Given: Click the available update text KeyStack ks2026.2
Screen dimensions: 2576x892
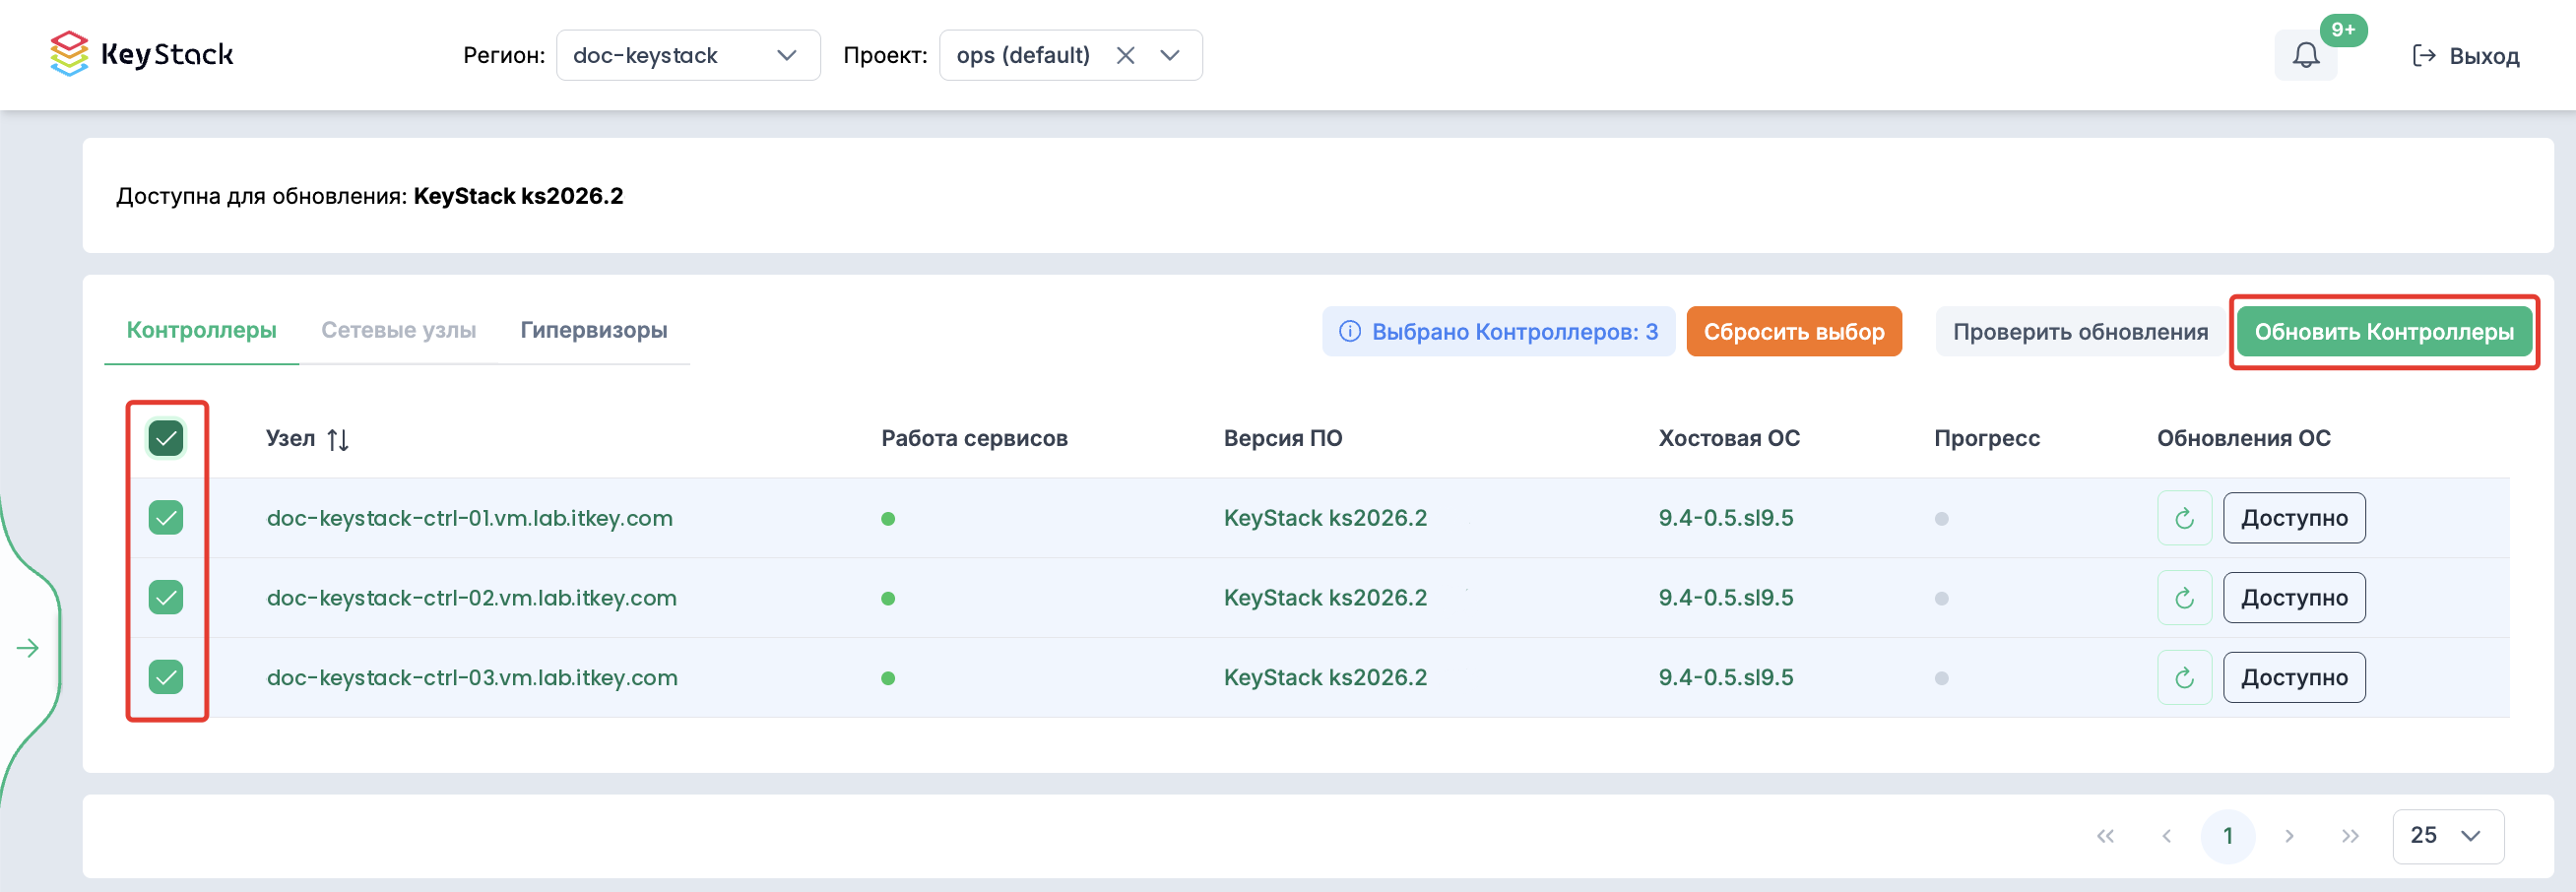Looking at the screenshot, I should [518, 196].
